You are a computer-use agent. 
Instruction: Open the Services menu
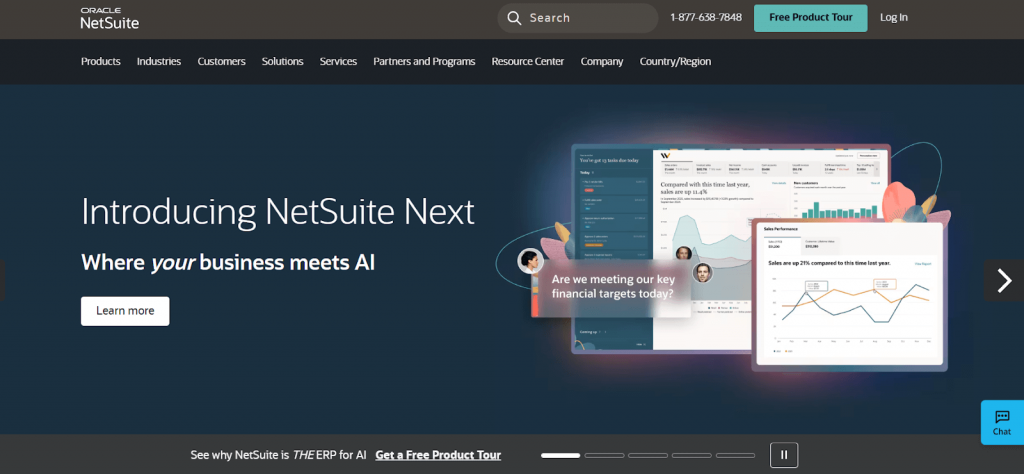[x=338, y=61]
